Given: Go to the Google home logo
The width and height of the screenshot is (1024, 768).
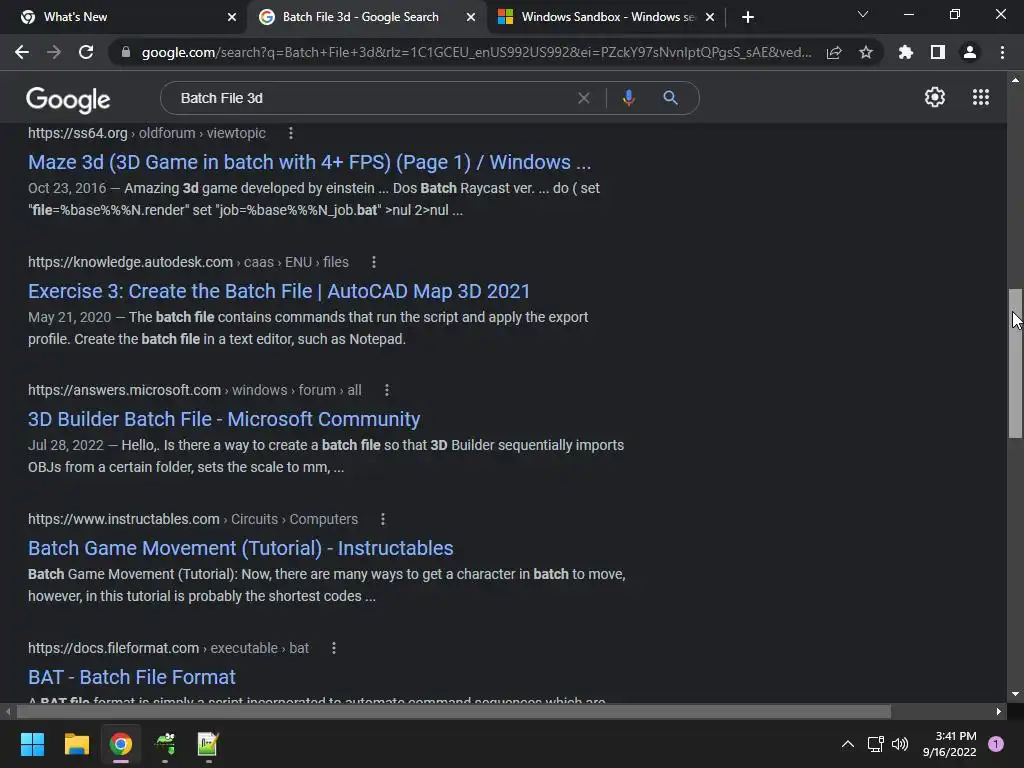Looking at the screenshot, I should click(68, 99).
